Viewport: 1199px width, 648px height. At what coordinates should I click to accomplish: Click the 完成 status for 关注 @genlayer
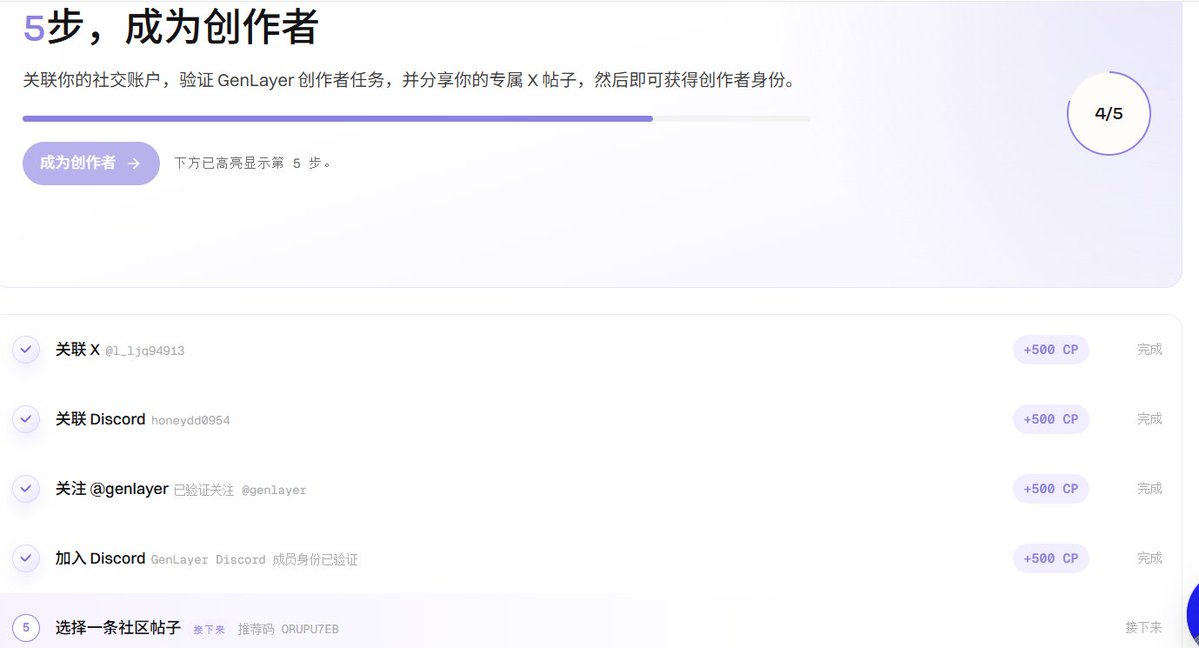pos(1149,489)
